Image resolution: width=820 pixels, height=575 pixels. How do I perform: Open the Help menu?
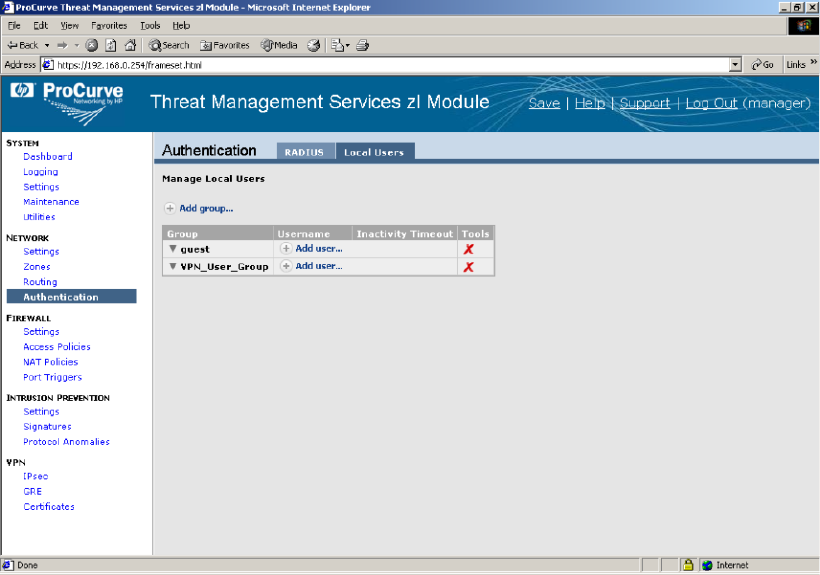point(181,26)
